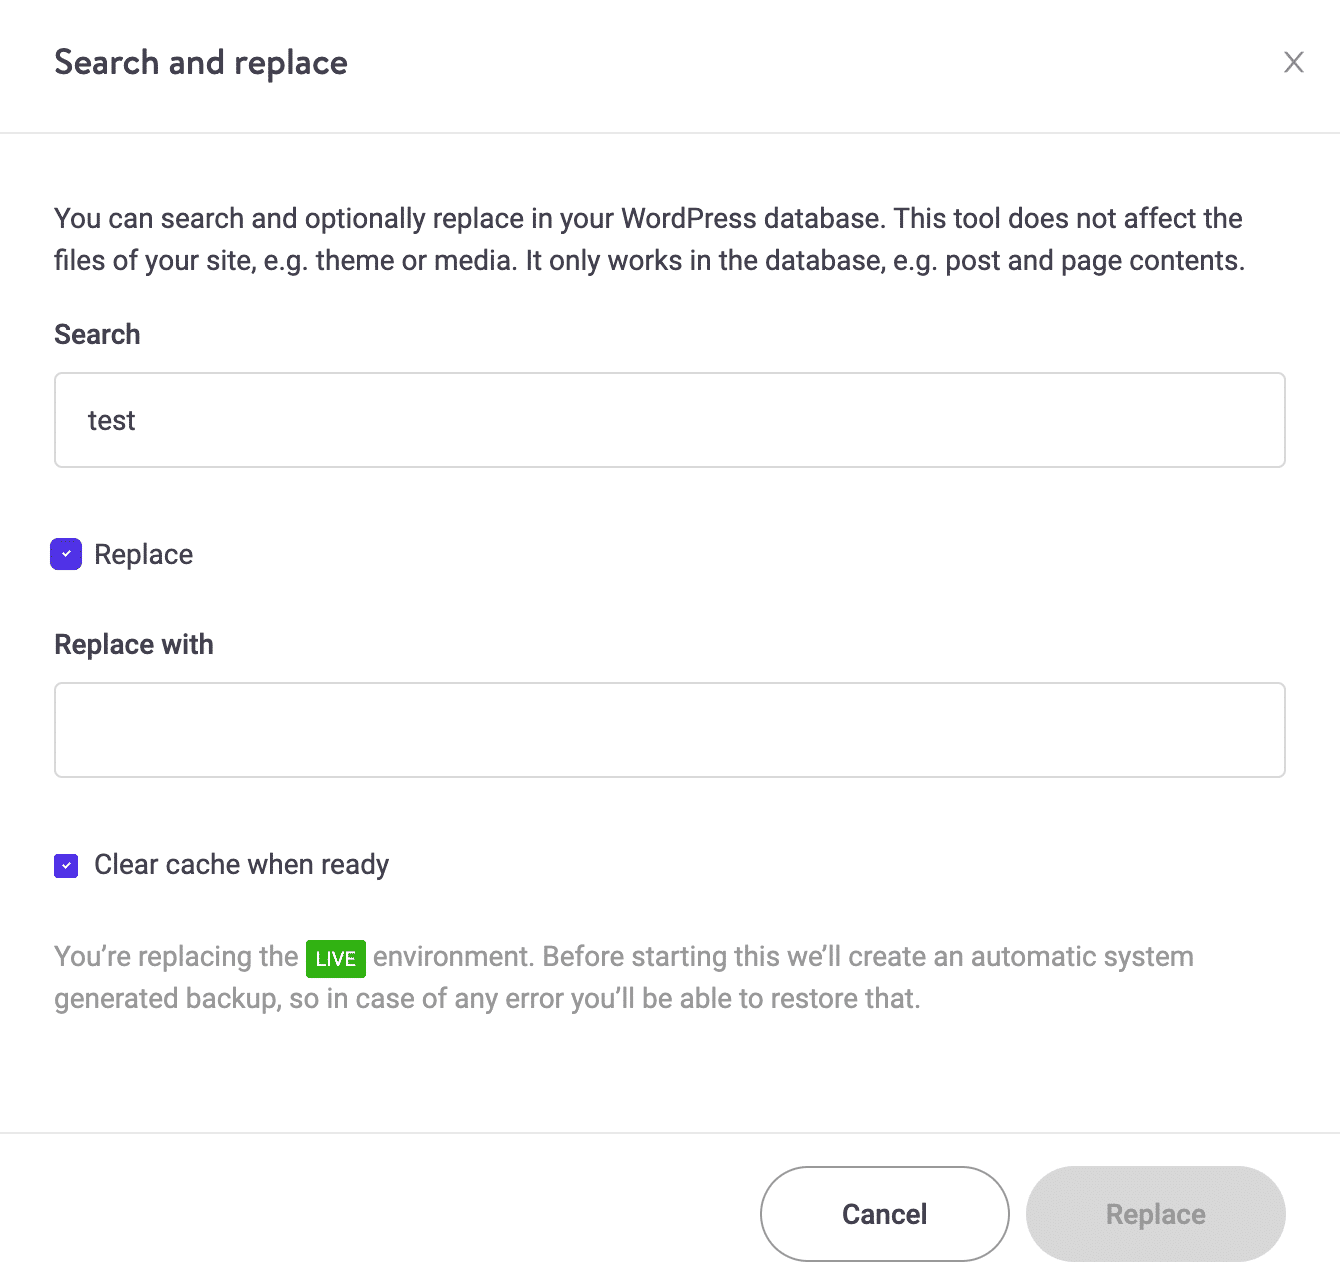This screenshot has width=1340, height=1288.
Task: Click the "Replace" label next to its checkbox
Action: [143, 554]
